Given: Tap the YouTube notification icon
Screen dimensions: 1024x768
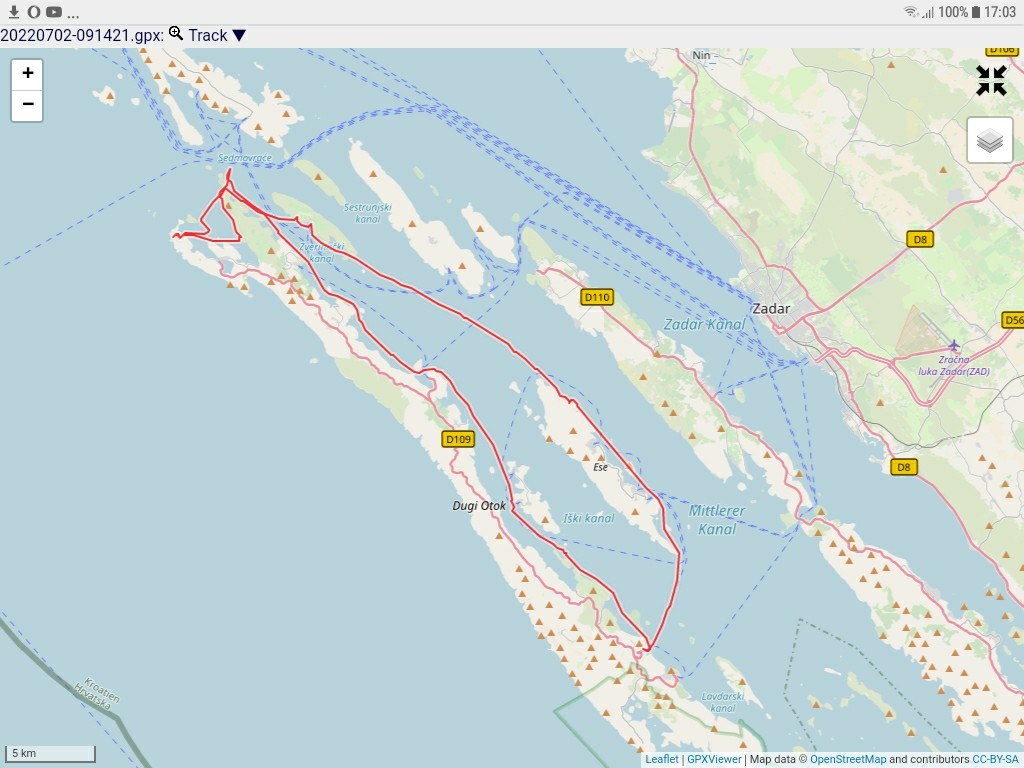Looking at the screenshot, I should pos(54,12).
